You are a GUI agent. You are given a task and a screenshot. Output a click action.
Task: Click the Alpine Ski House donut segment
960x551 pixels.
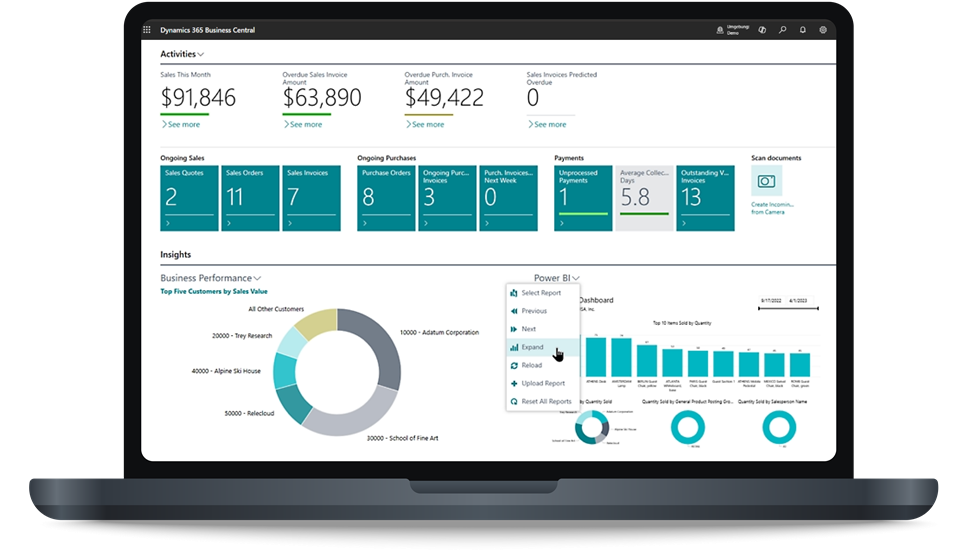[x=284, y=371]
